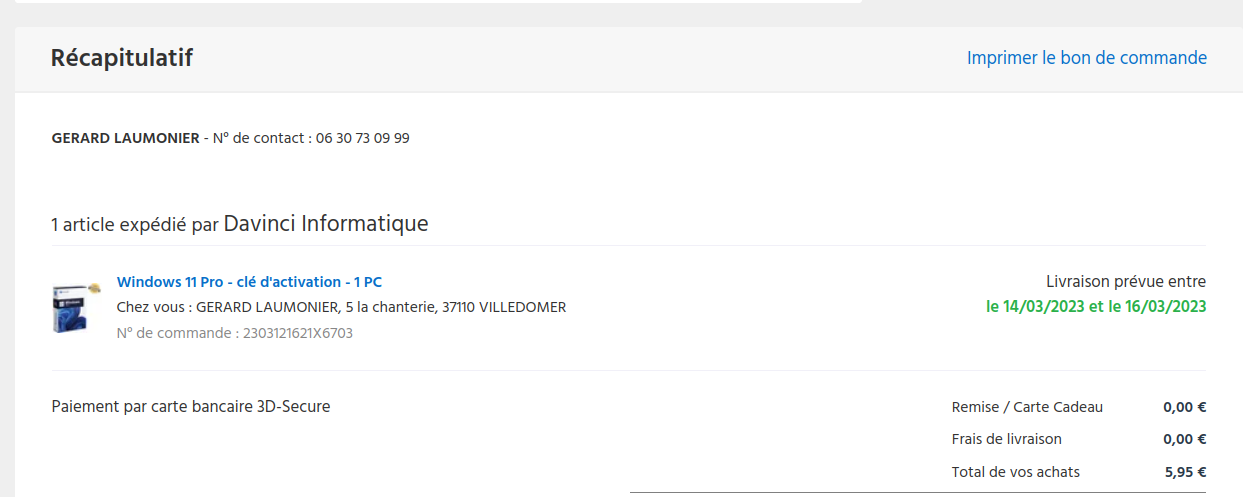
Task: Click the Frais de livraison label
Action: [1006, 439]
